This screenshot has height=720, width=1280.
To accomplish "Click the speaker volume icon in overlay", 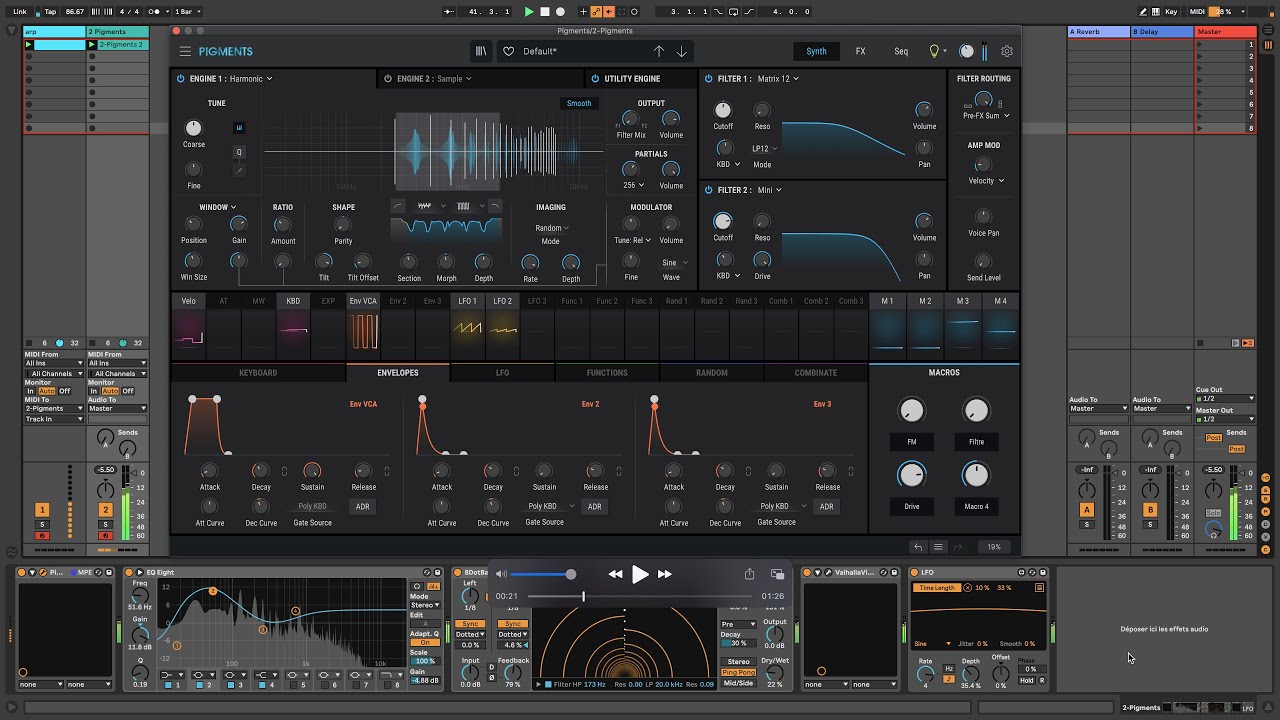I will pyautogui.click(x=502, y=574).
